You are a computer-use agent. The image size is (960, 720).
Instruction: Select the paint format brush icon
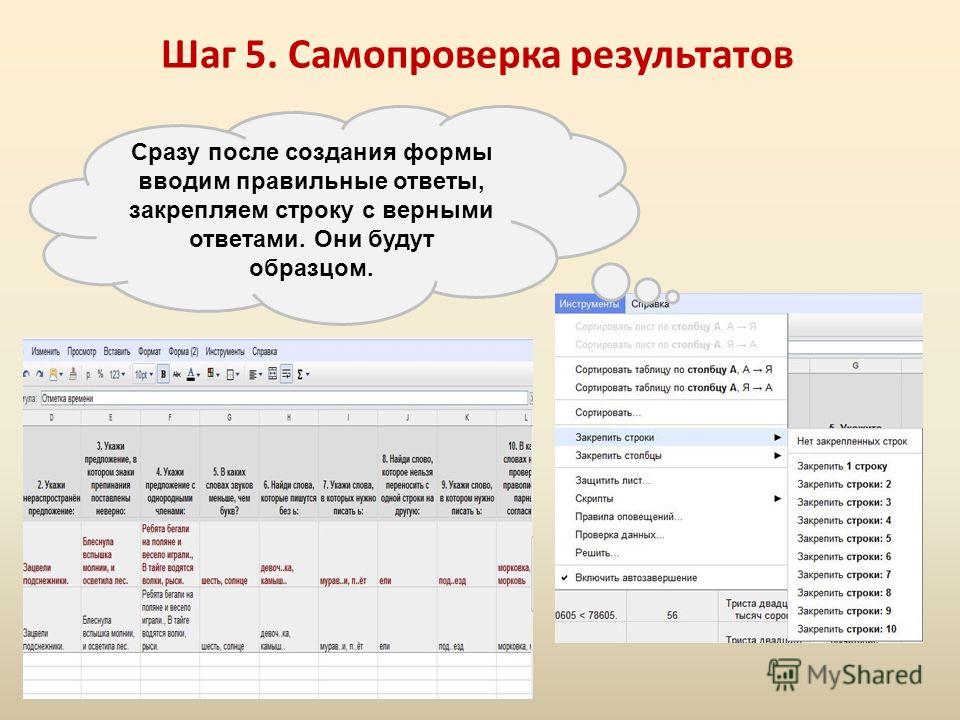point(73,374)
